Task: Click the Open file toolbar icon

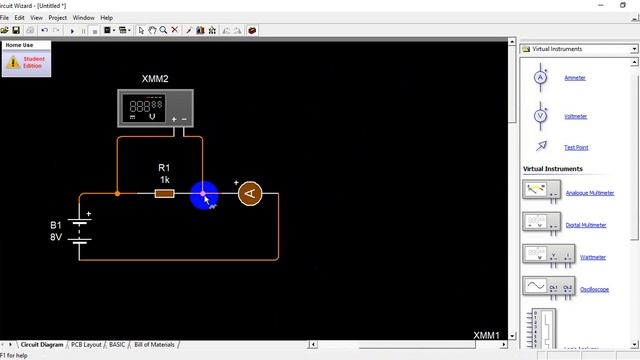Action: click(x=4, y=30)
